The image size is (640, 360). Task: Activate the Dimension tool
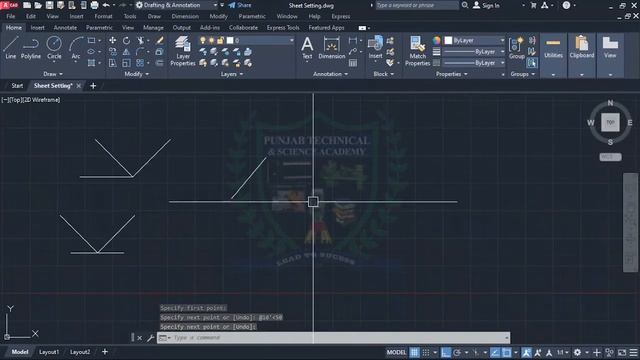[x=332, y=47]
